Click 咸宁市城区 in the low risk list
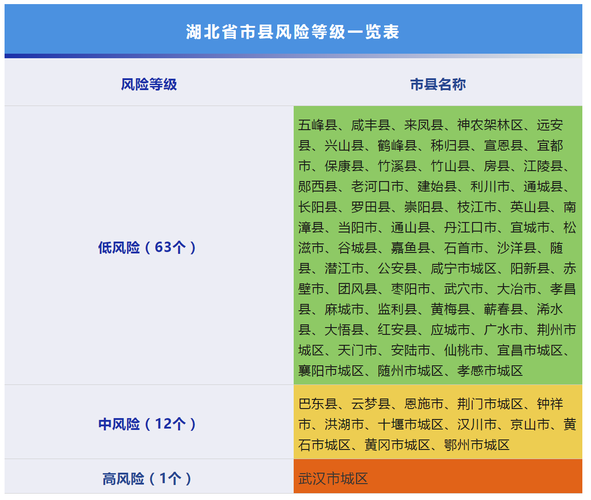The width and height of the screenshot is (591, 500). 464,269
